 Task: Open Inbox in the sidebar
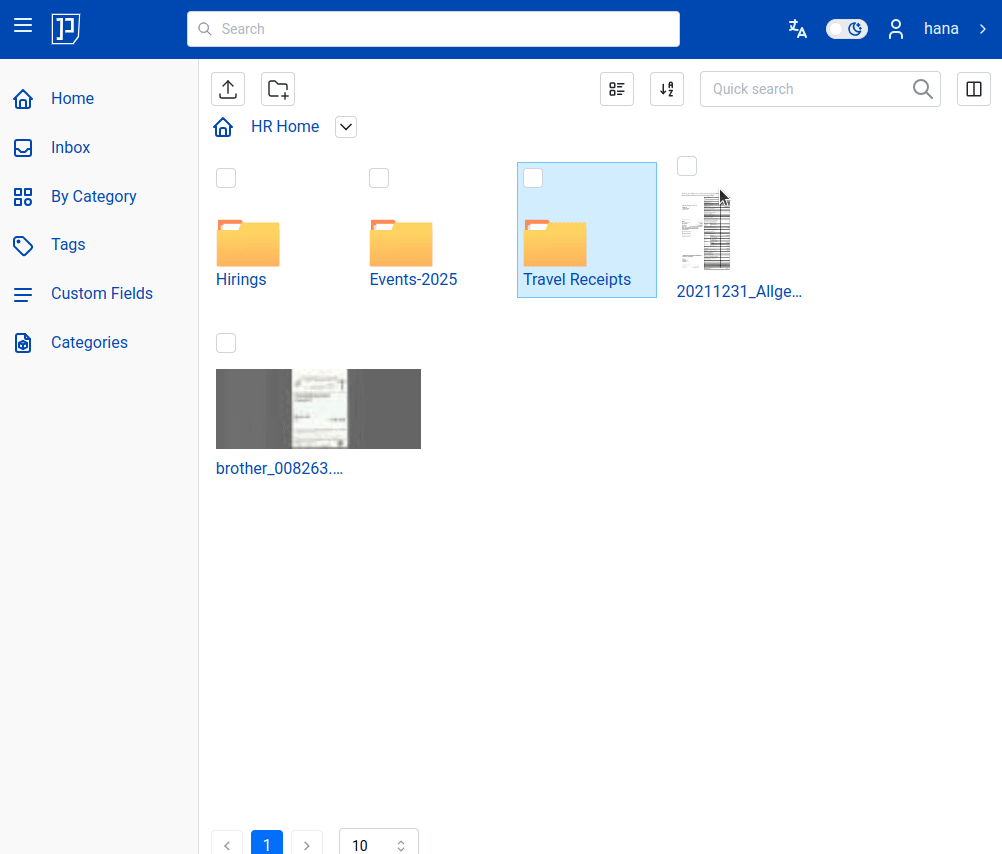[70, 147]
